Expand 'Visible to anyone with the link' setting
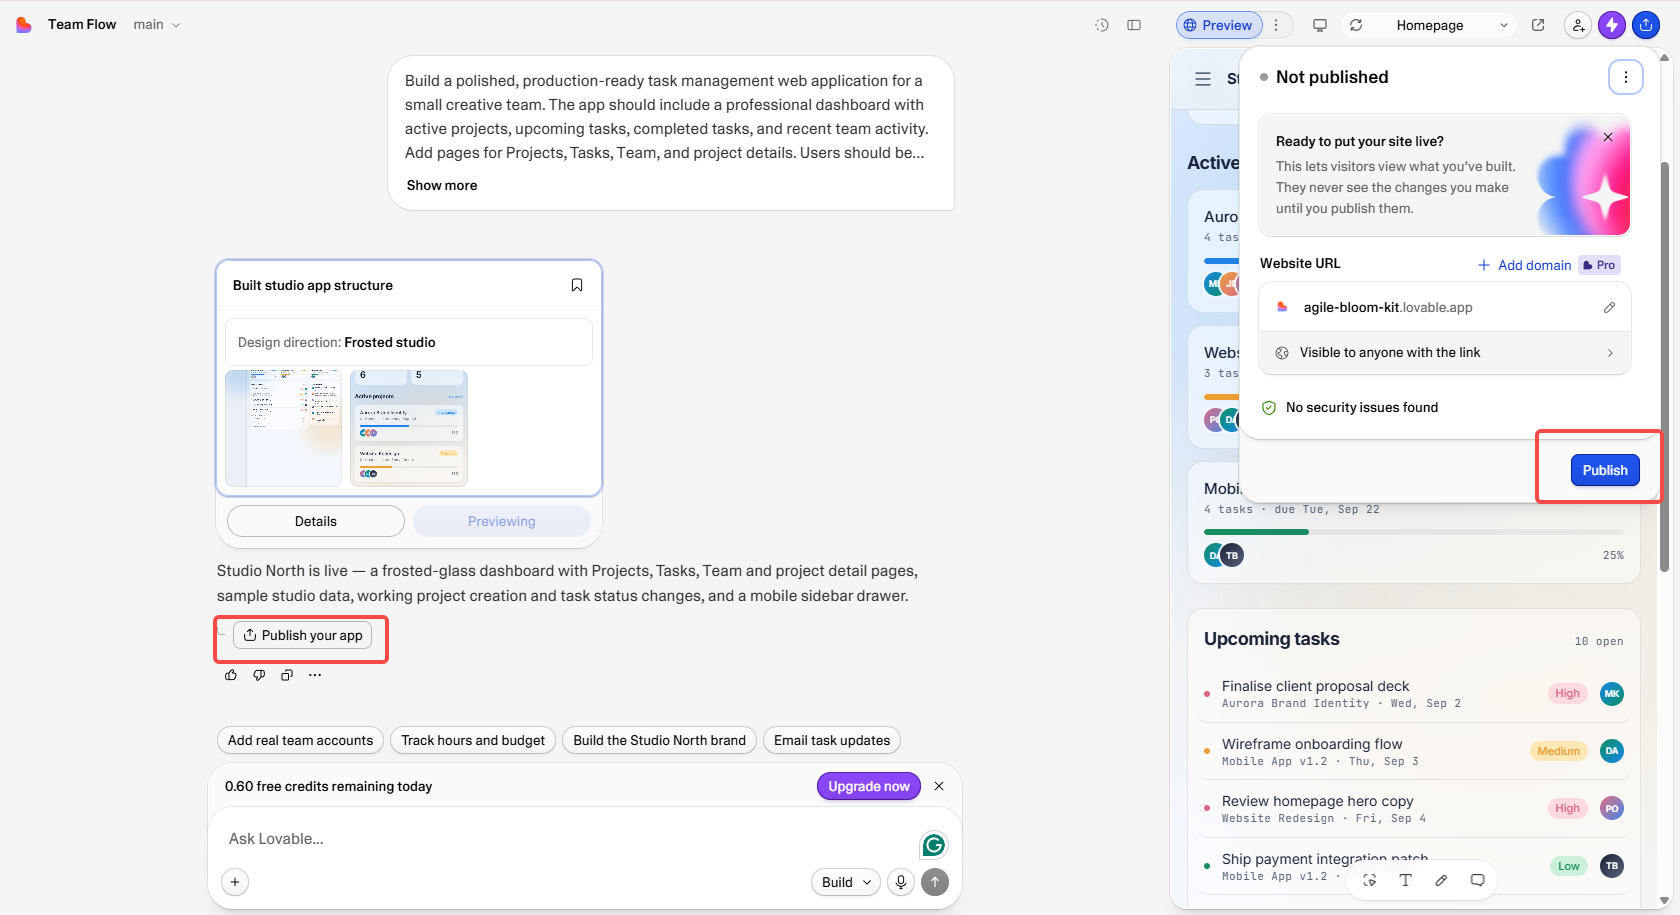Viewport: 1680px width, 915px height. (x=1445, y=353)
